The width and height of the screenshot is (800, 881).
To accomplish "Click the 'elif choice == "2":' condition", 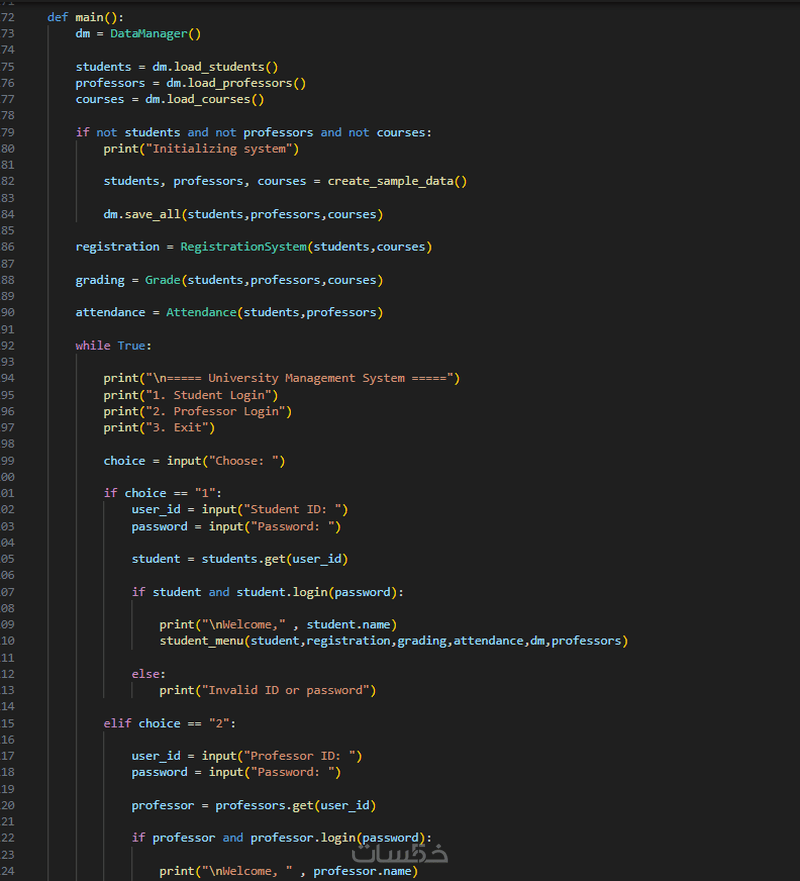I will pos(170,724).
